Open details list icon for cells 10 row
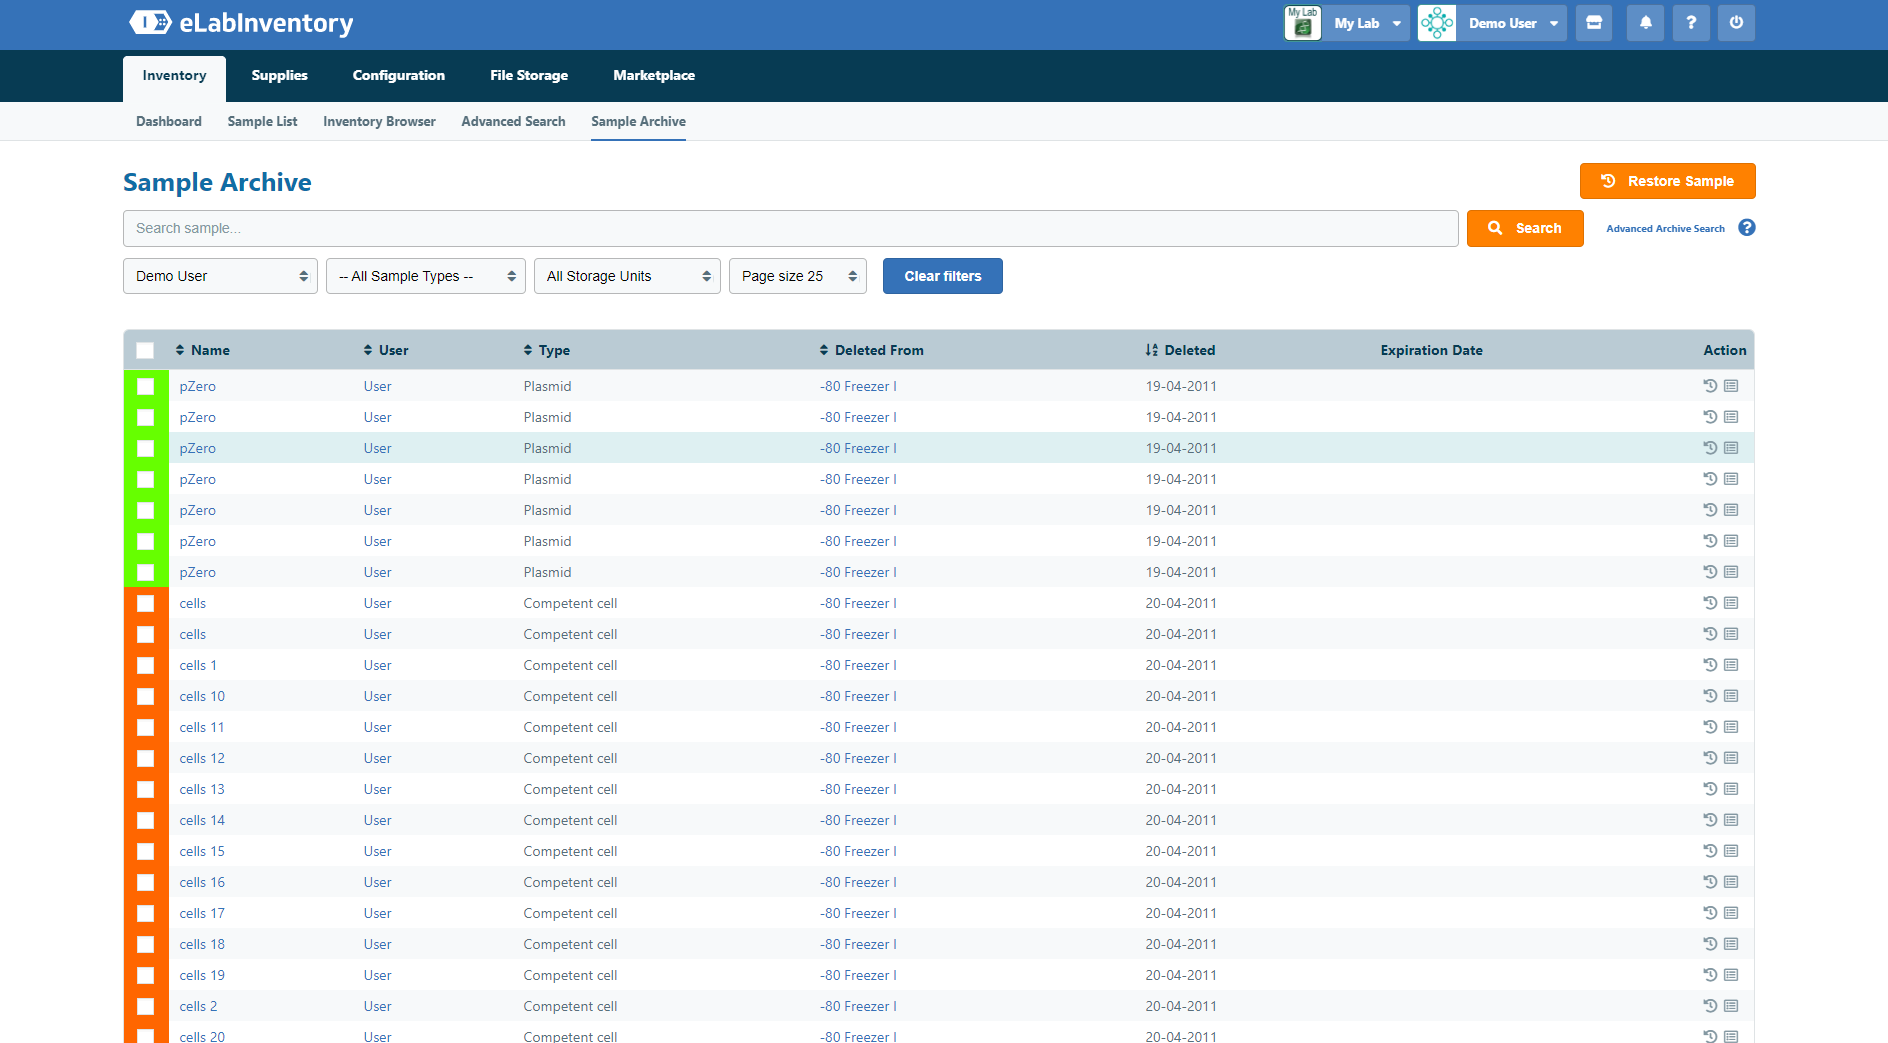Viewport: 1888px width, 1043px height. click(x=1731, y=696)
